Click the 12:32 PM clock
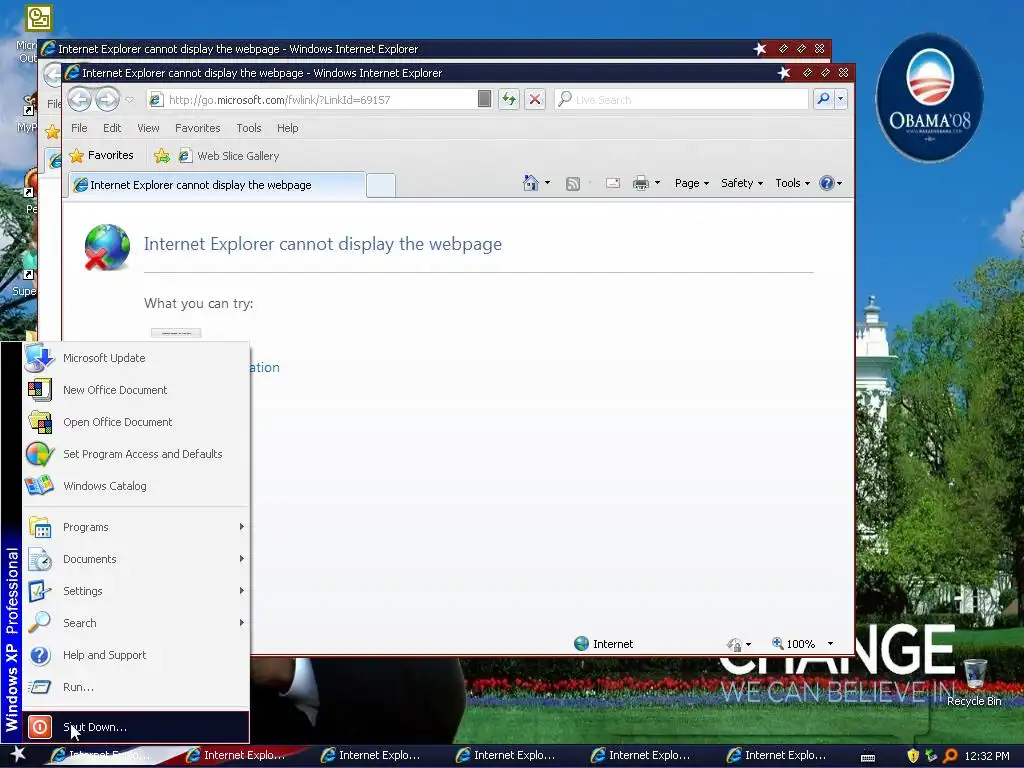This screenshot has width=1024, height=768. [987, 756]
